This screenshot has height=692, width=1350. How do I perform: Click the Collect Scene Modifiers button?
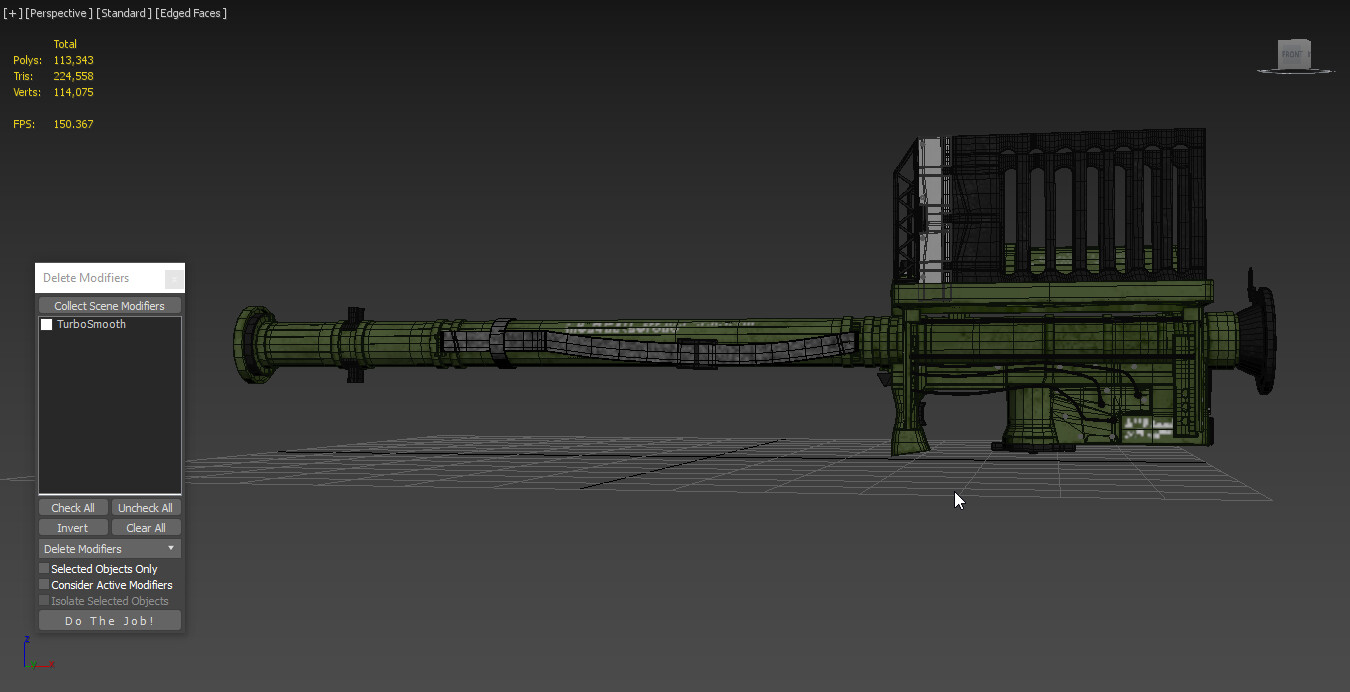(109, 305)
